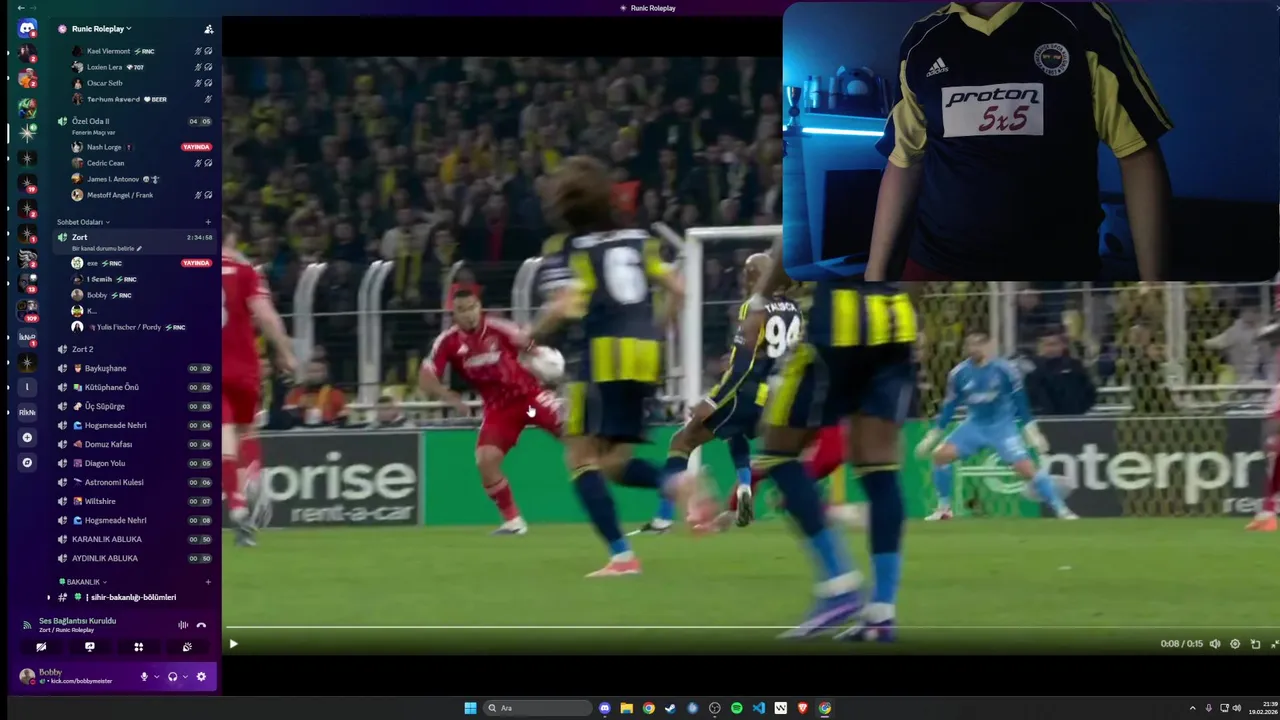Toggle camera on in voice panel
This screenshot has height=720, width=1280.
41,647
